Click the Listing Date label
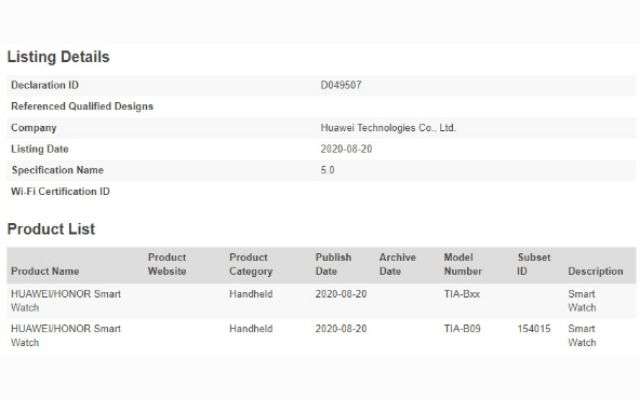This screenshot has height=400, width=640. tap(40, 149)
